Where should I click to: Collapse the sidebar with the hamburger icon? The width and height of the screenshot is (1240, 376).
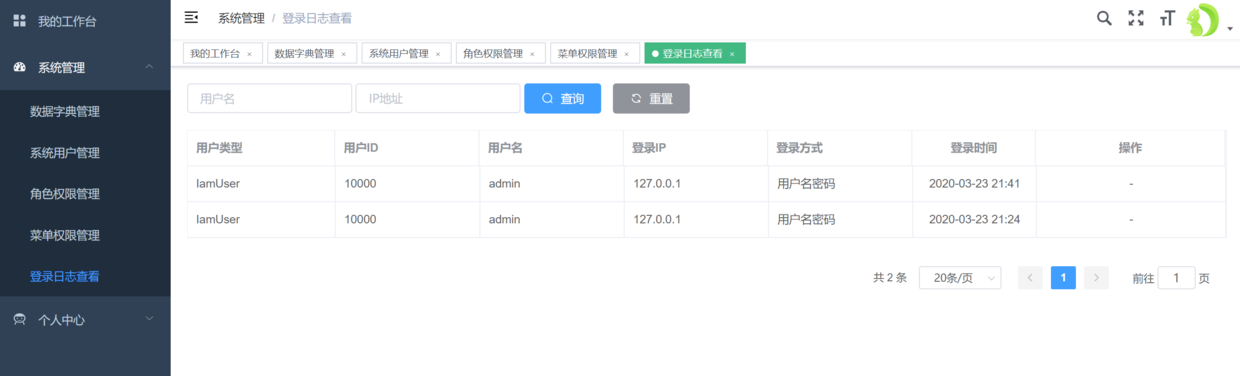pos(192,17)
